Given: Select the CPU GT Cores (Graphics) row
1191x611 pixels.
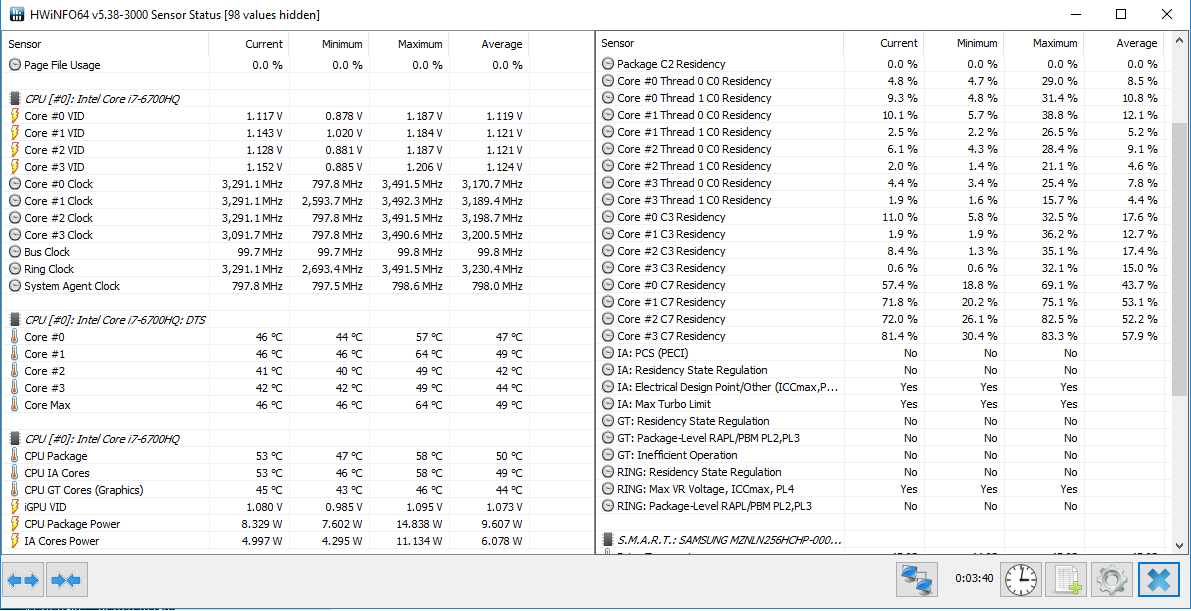Looking at the screenshot, I should pos(265,490).
